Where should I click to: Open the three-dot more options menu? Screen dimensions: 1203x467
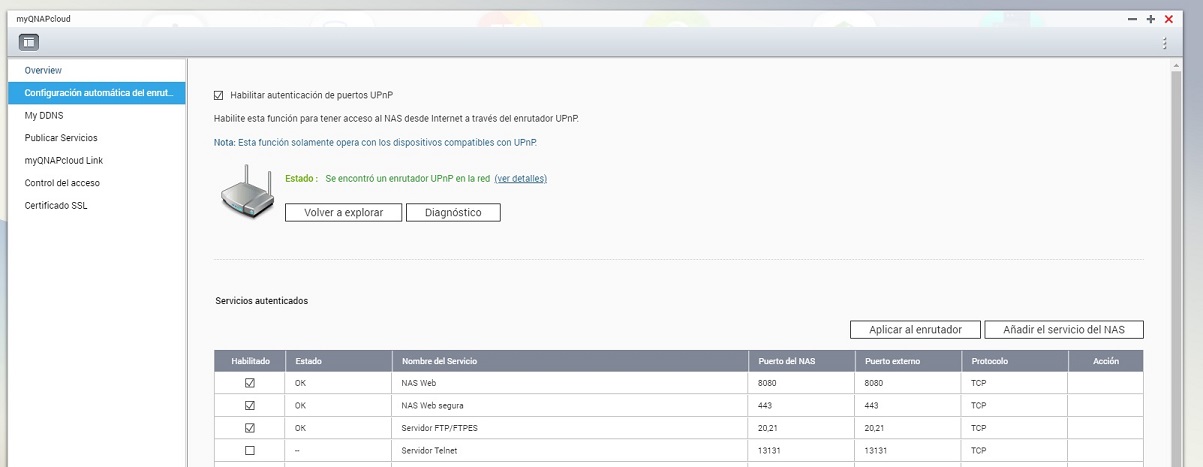tap(1164, 43)
